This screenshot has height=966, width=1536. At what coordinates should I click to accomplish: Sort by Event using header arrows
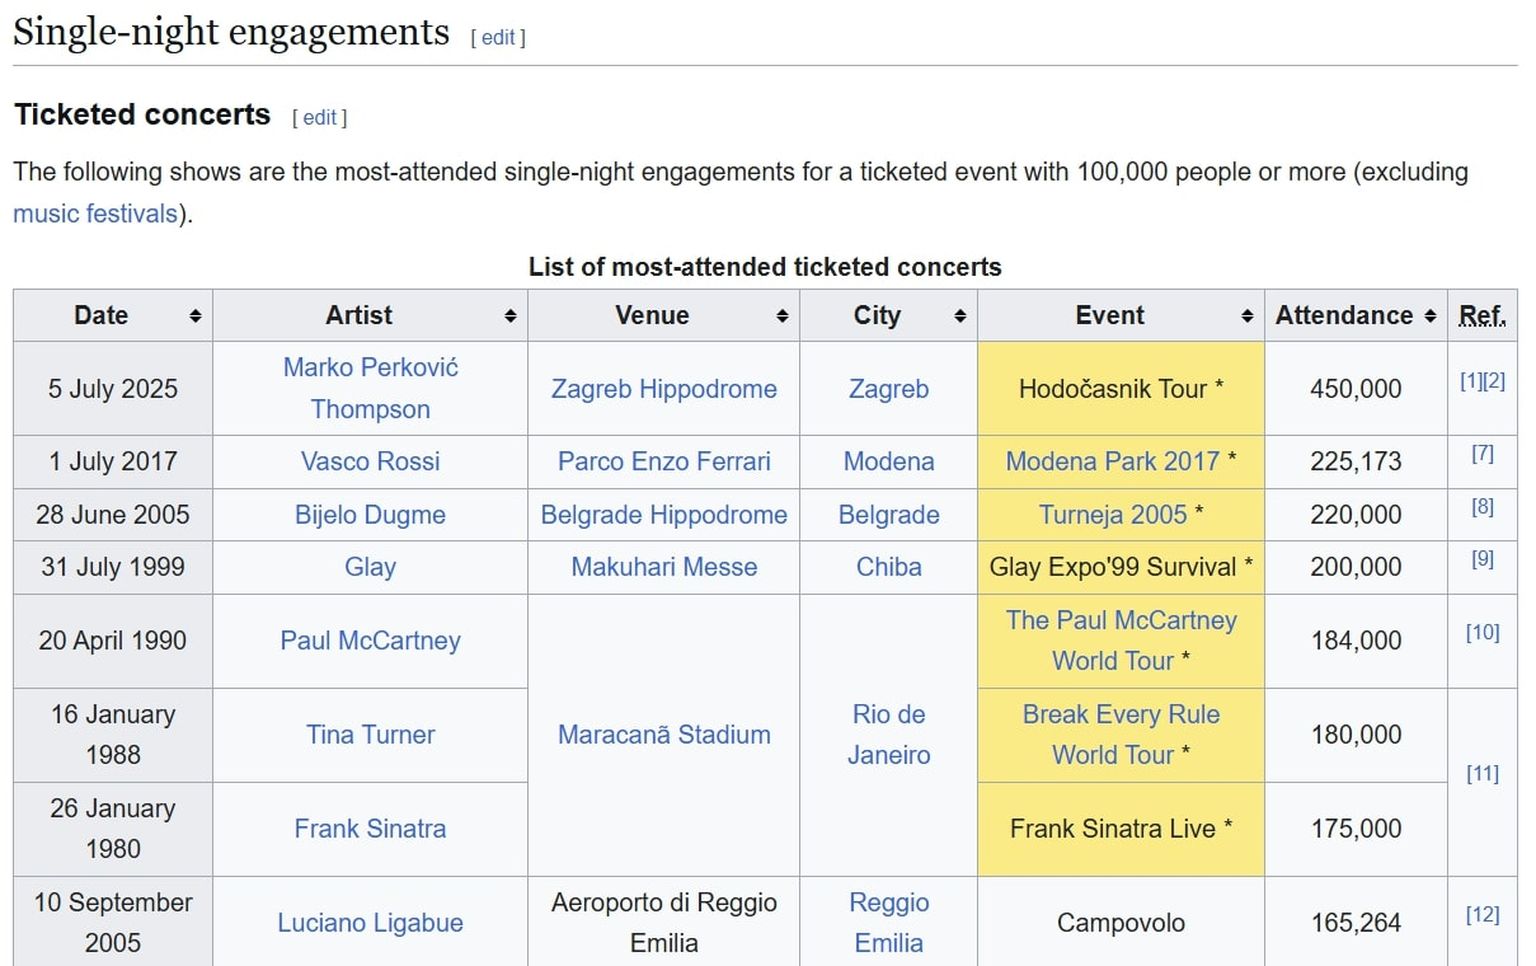(x=1247, y=316)
